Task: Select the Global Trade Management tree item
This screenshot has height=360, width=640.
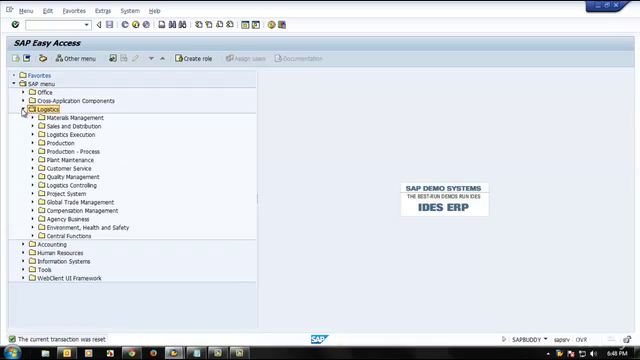Action: tap(80, 202)
